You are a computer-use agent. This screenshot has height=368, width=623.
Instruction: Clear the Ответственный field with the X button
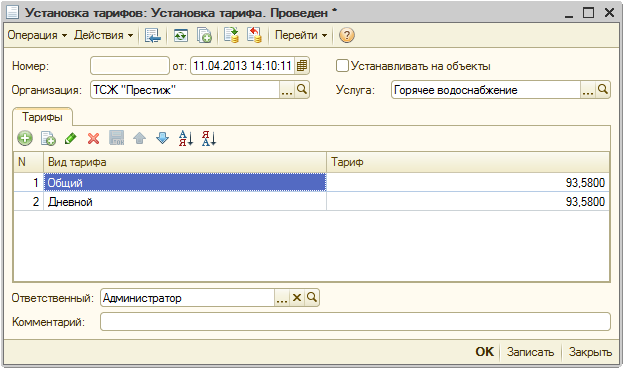pyautogui.click(x=297, y=298)
